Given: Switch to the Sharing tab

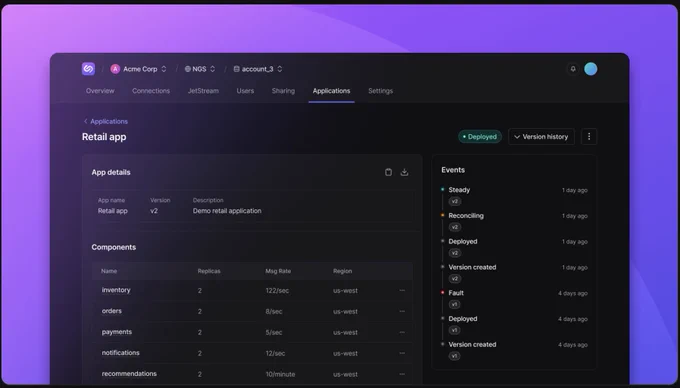Looking at the screenshot, I should coord(283,91).
